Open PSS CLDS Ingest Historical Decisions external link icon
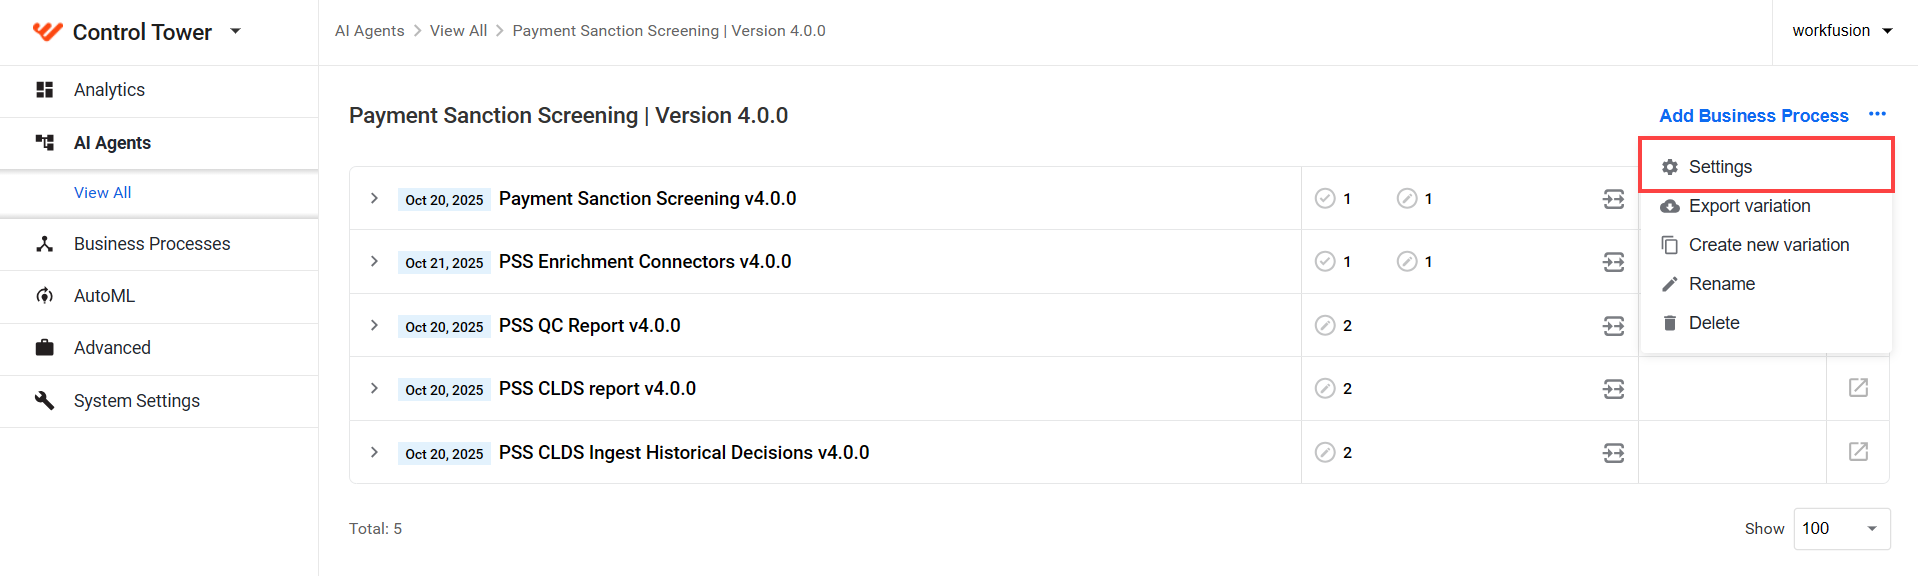The width and height of the screenshot is (1918, 576). pos(1858,452)
